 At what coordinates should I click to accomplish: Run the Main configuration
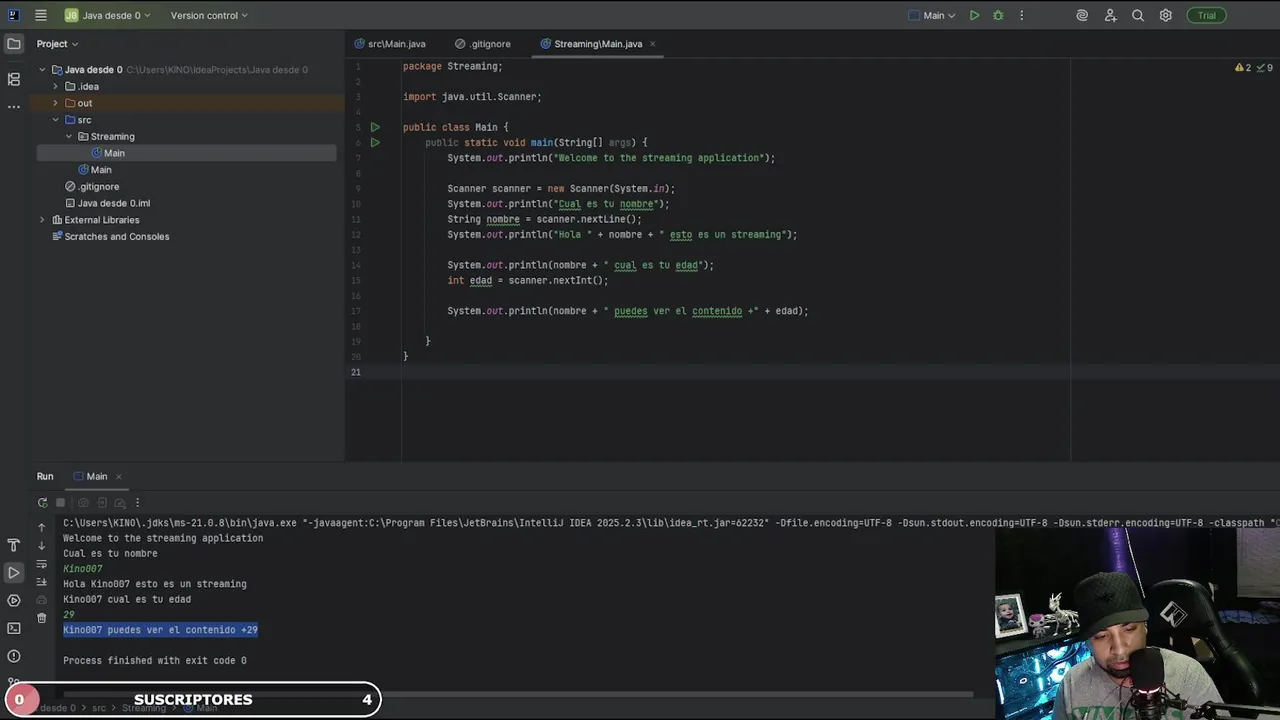point(974,15)
